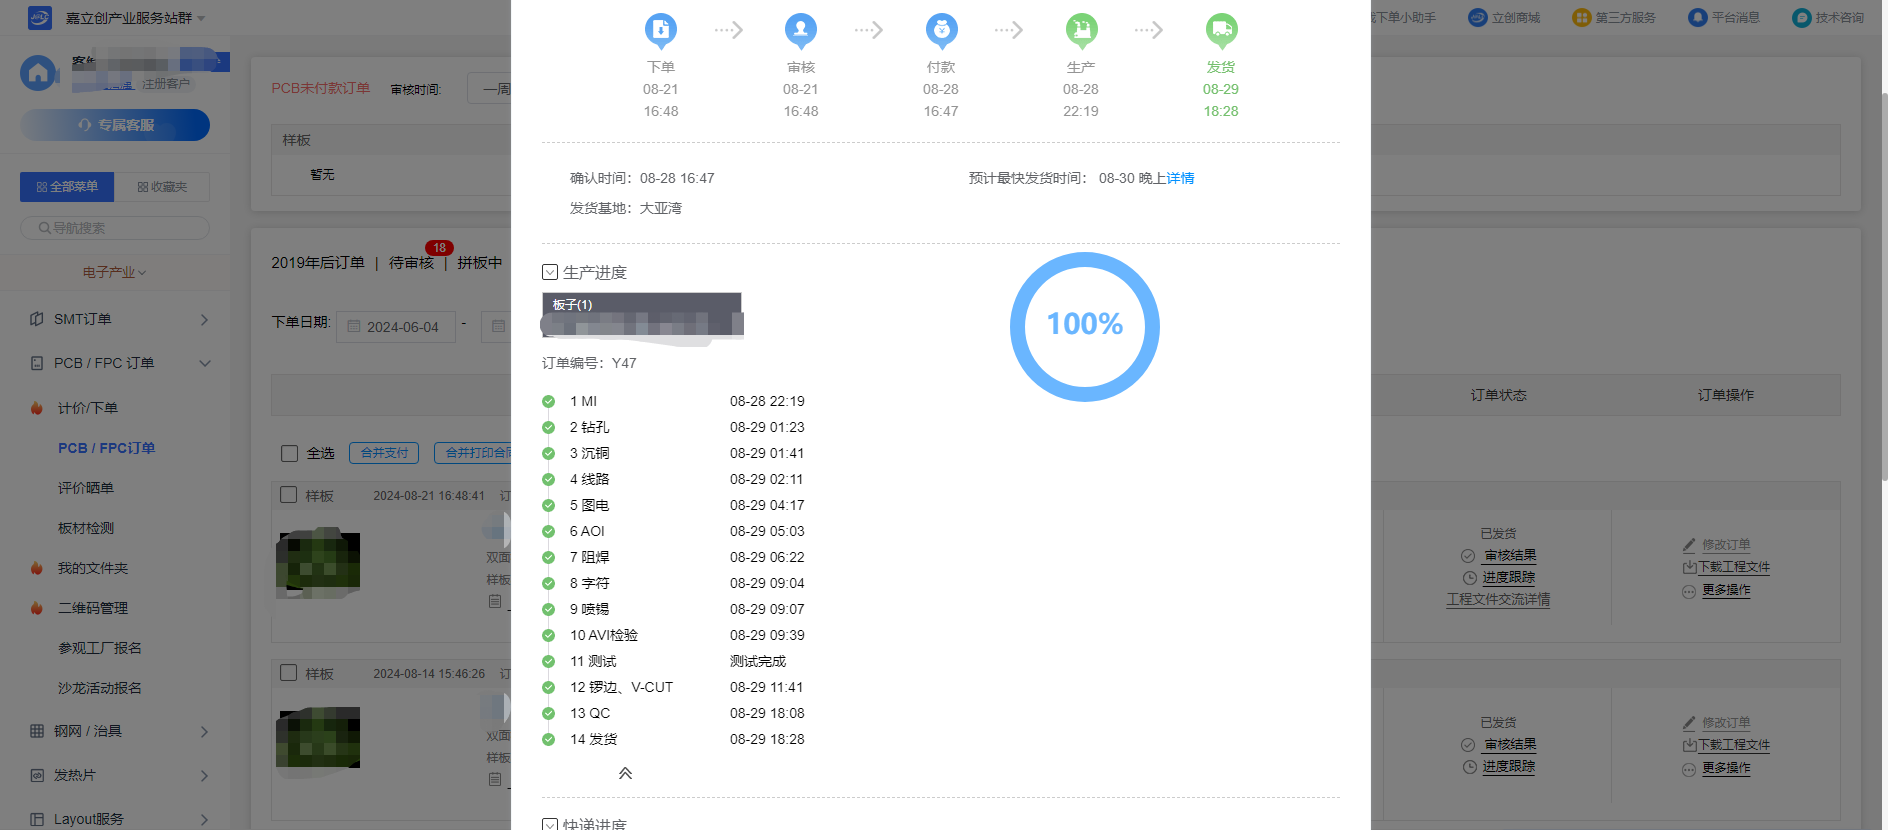Click the 100% circular progress indicator
Screen dimensions: 1888x830
coord(1084,326)
